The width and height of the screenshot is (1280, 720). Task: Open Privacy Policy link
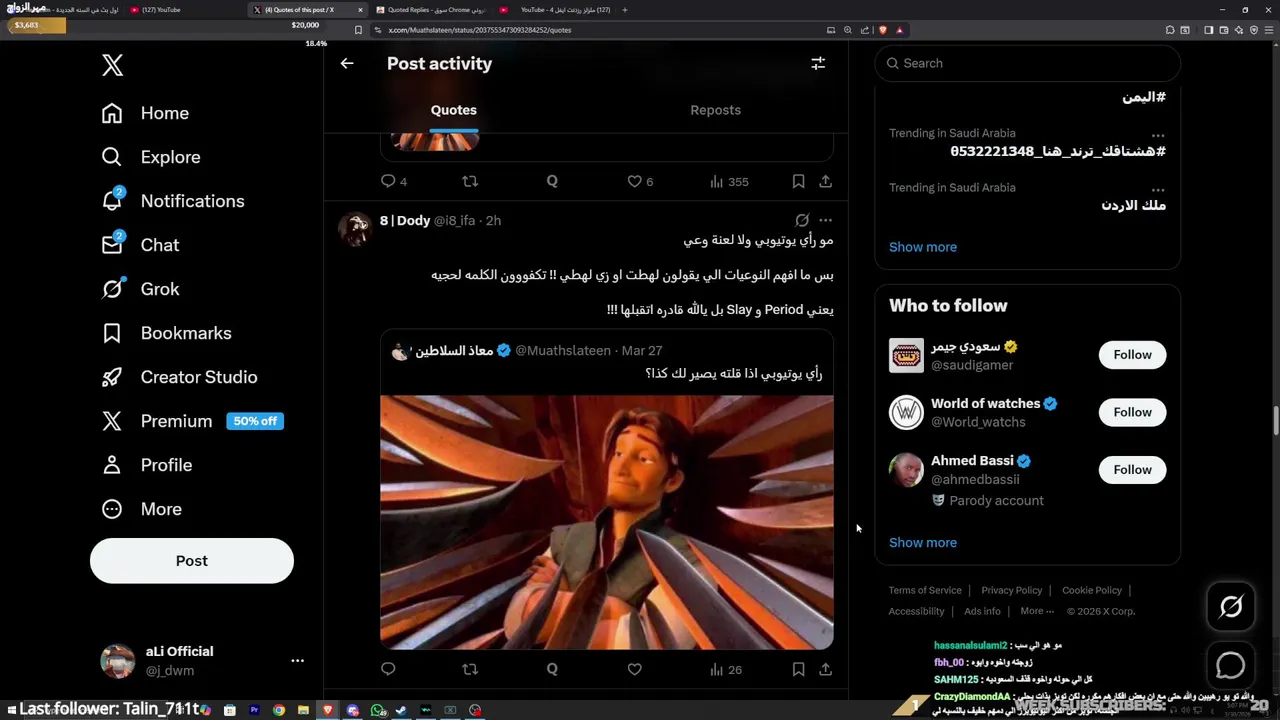coord(1012,590)
